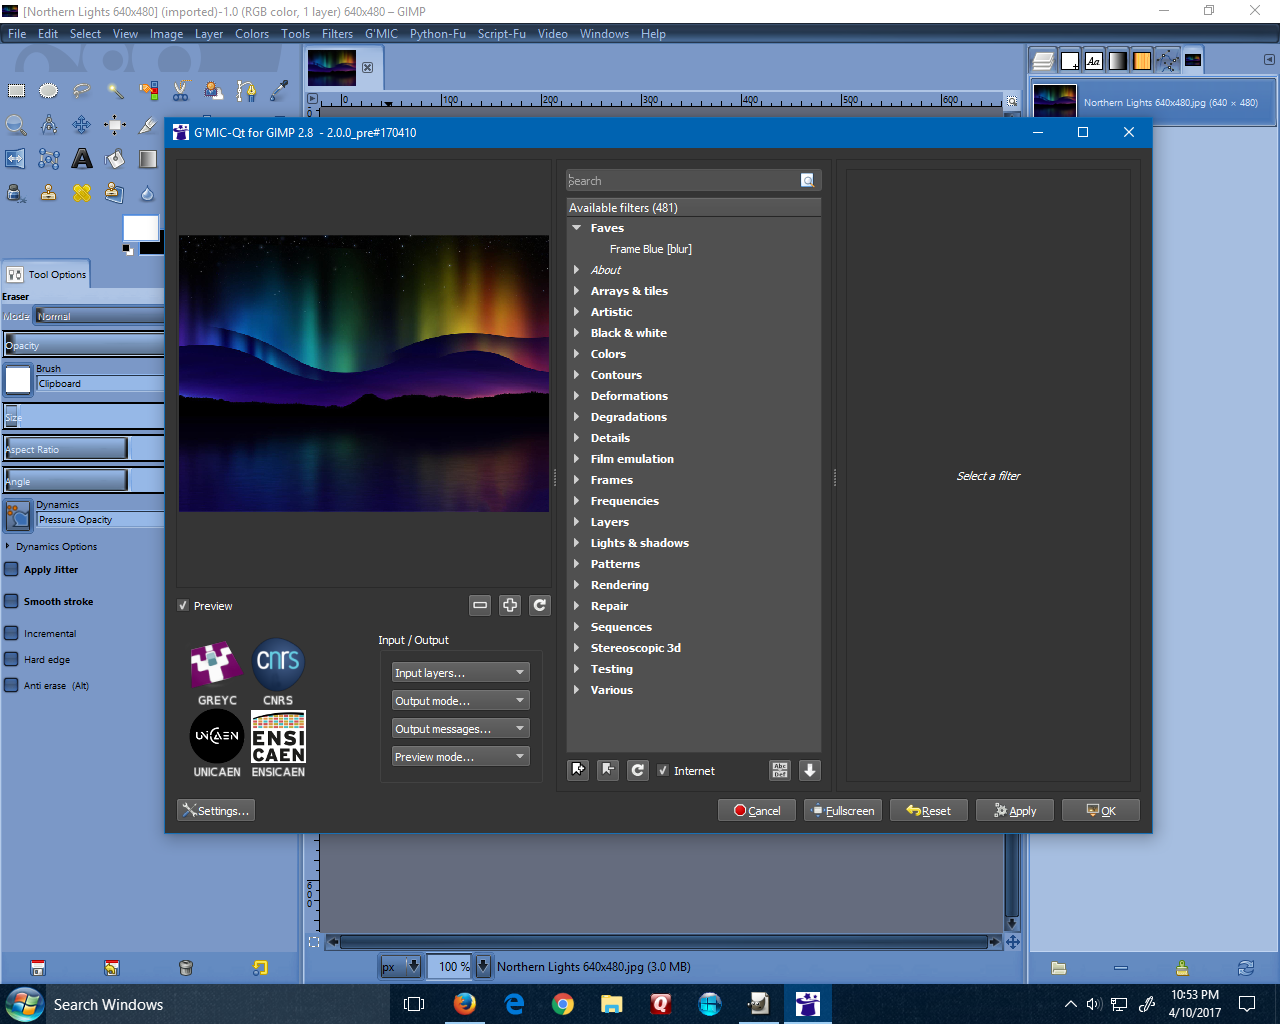Image resolution: width=1280 pixels, height=1024 pixels.
Task: Click the remove fave icon in G'MIC
Action: pos(608,770)
